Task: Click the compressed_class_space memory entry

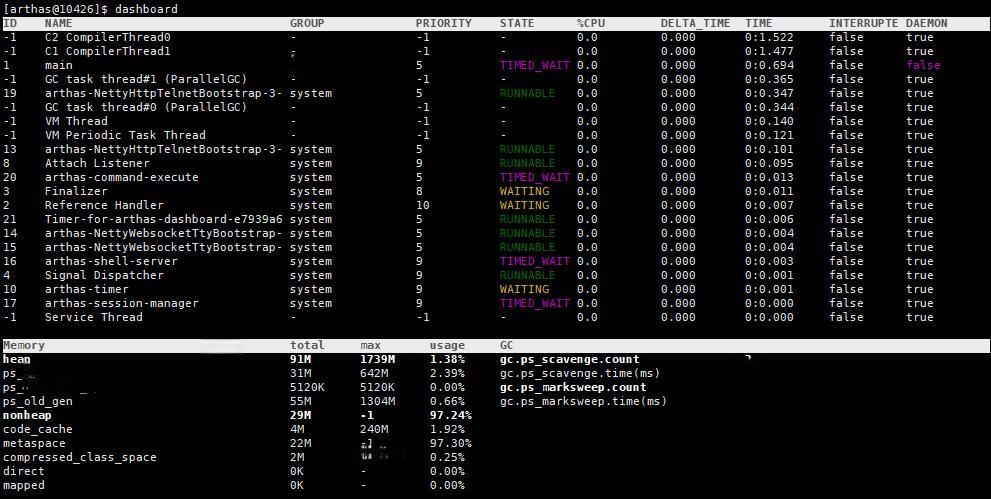Action: pos(80,457)
